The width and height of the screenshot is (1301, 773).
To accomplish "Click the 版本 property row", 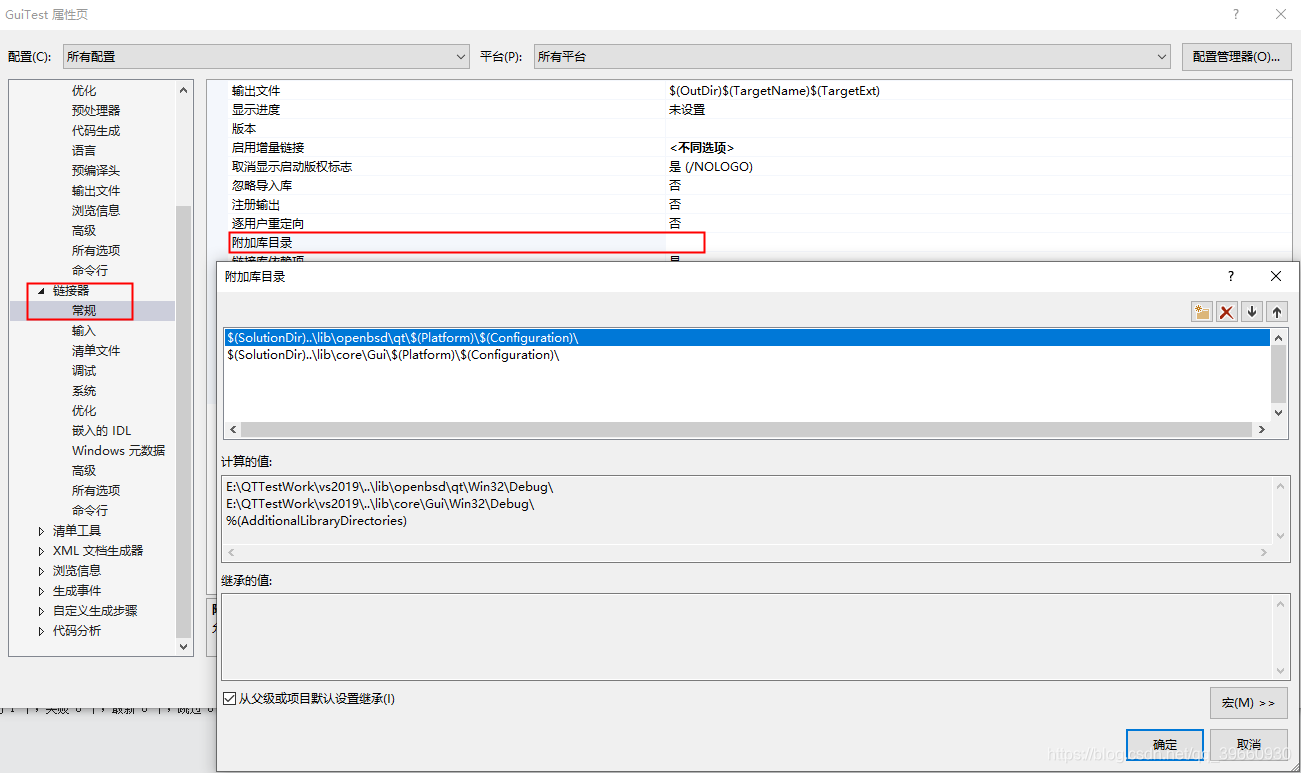I will [x=760, y=129].
